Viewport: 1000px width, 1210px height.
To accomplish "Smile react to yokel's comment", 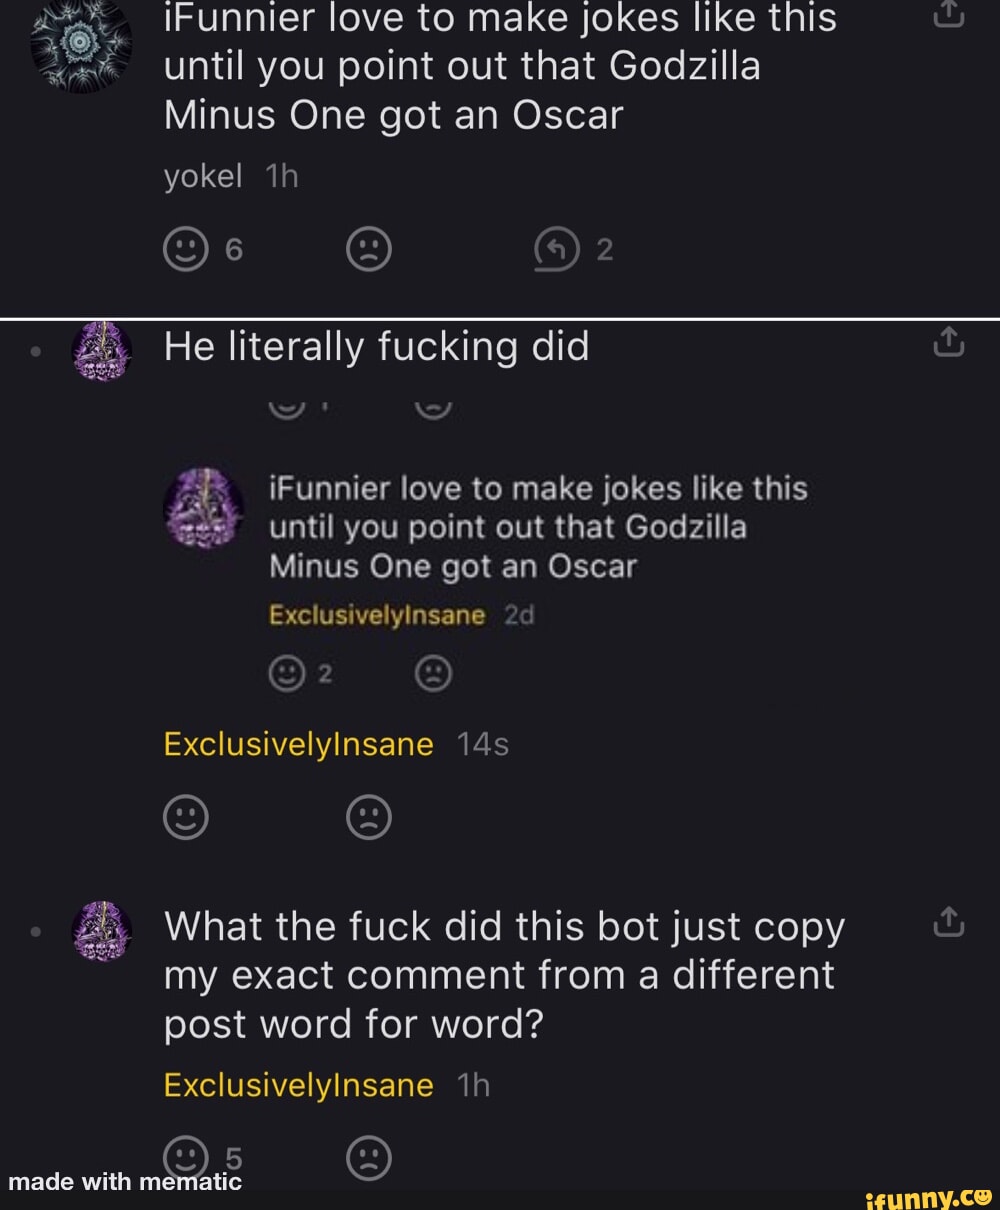I will click(184, 249).
